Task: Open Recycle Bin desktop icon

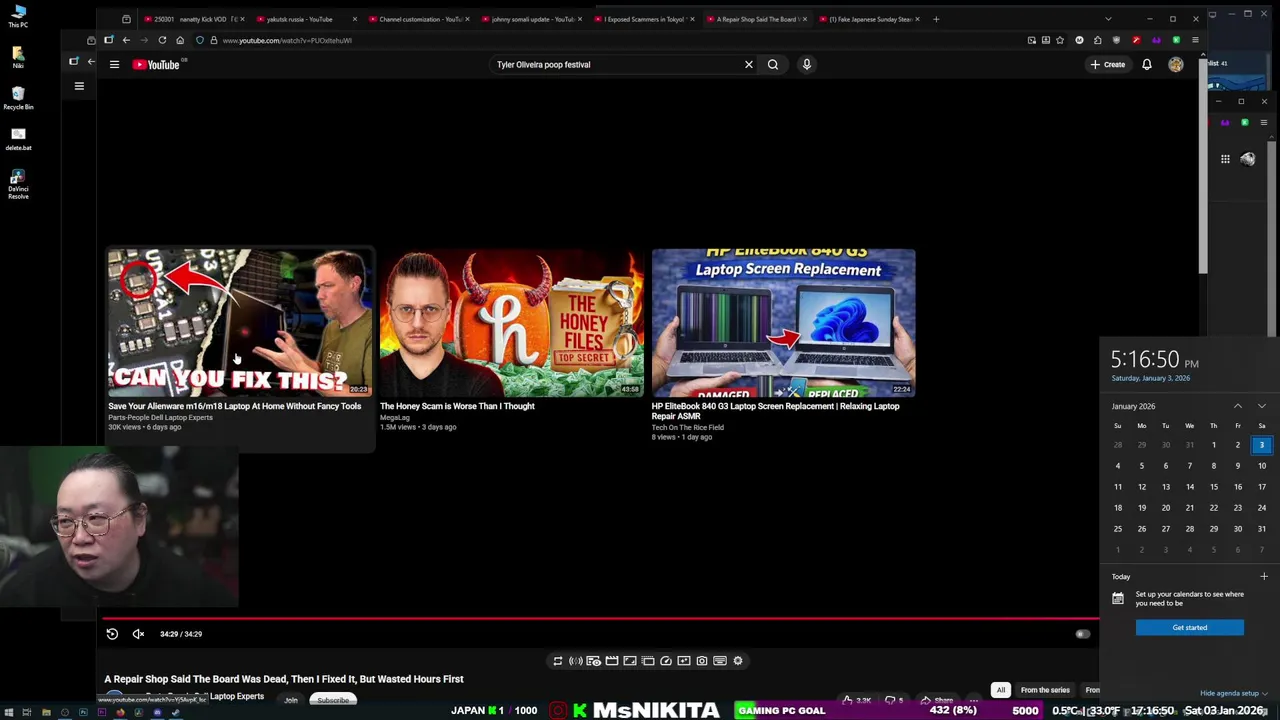Action: click(x=18, y=97)
